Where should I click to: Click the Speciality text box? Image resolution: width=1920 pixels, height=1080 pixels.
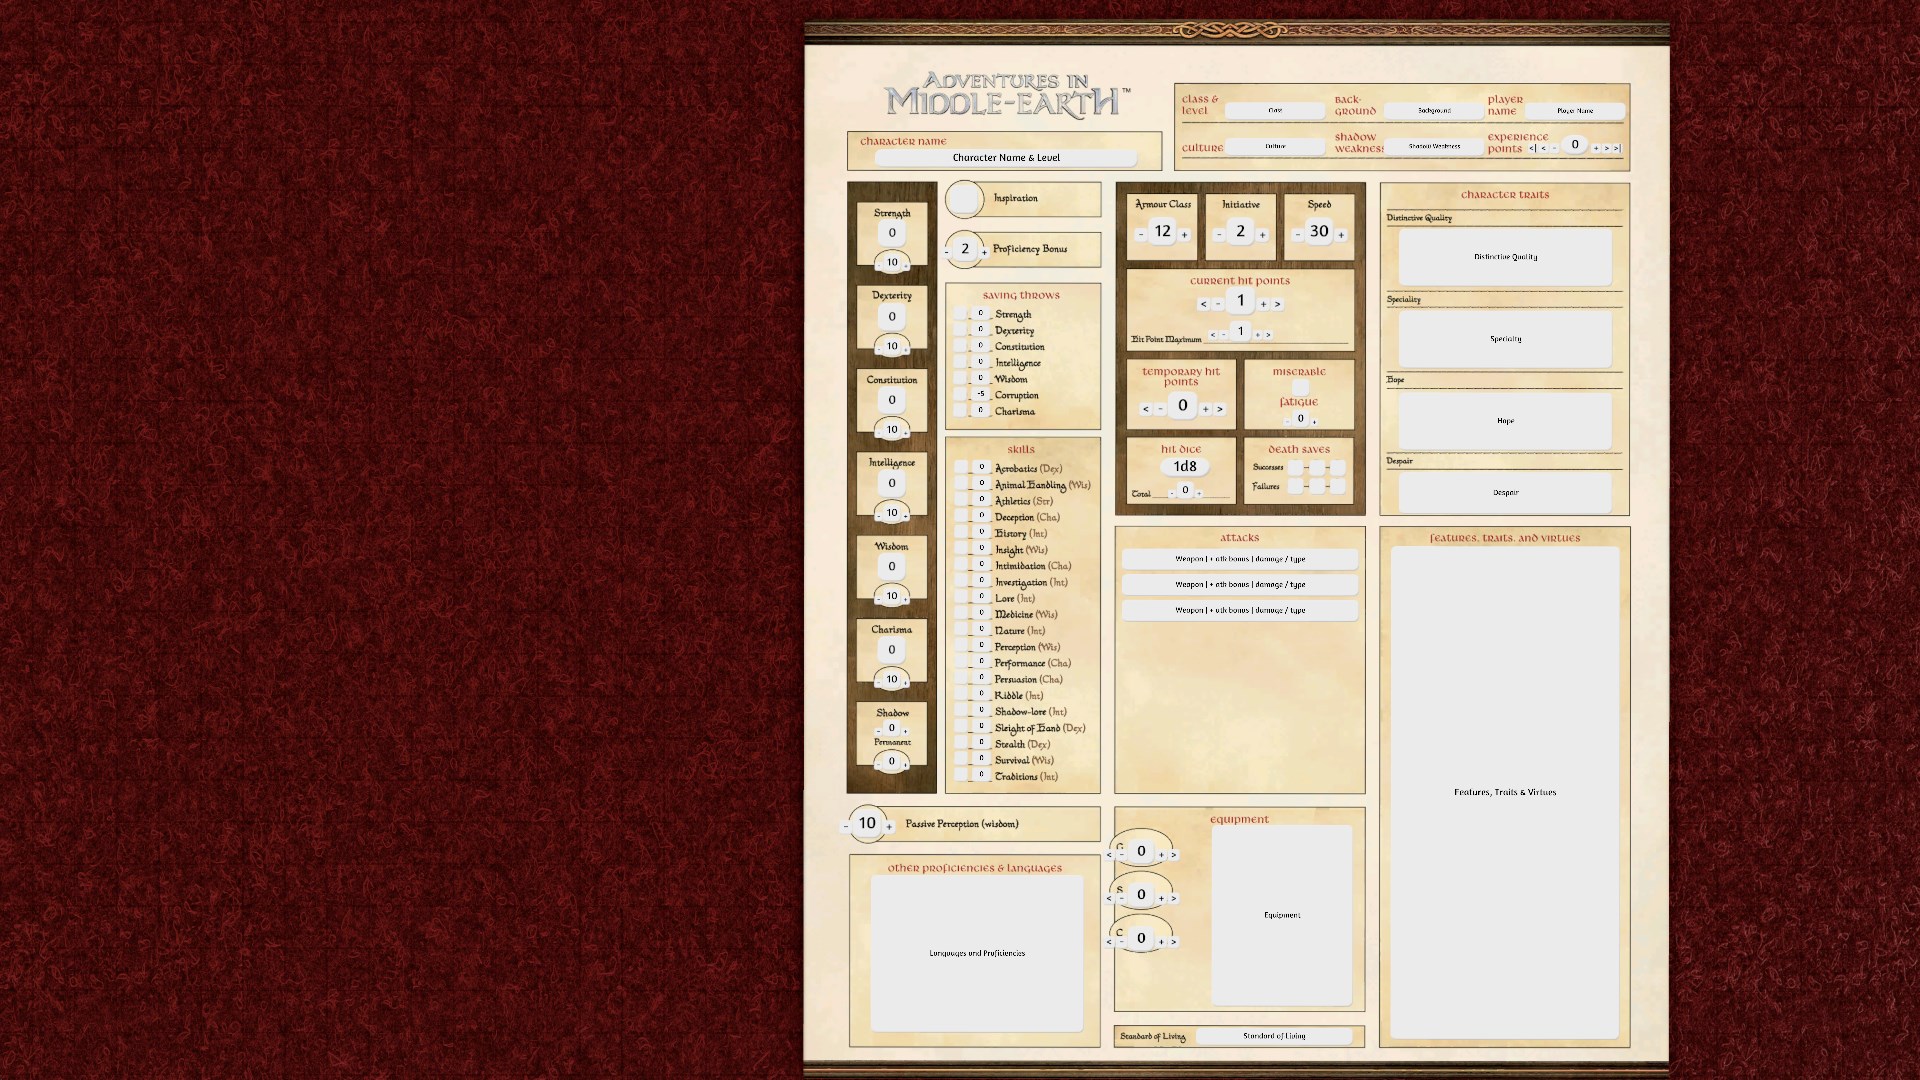(1505, 339)
